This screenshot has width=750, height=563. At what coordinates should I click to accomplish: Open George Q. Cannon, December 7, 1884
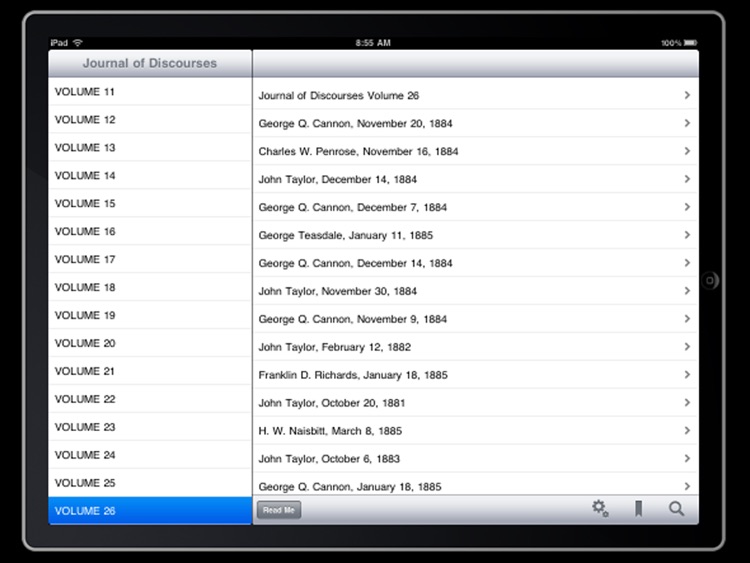(475, 207)
